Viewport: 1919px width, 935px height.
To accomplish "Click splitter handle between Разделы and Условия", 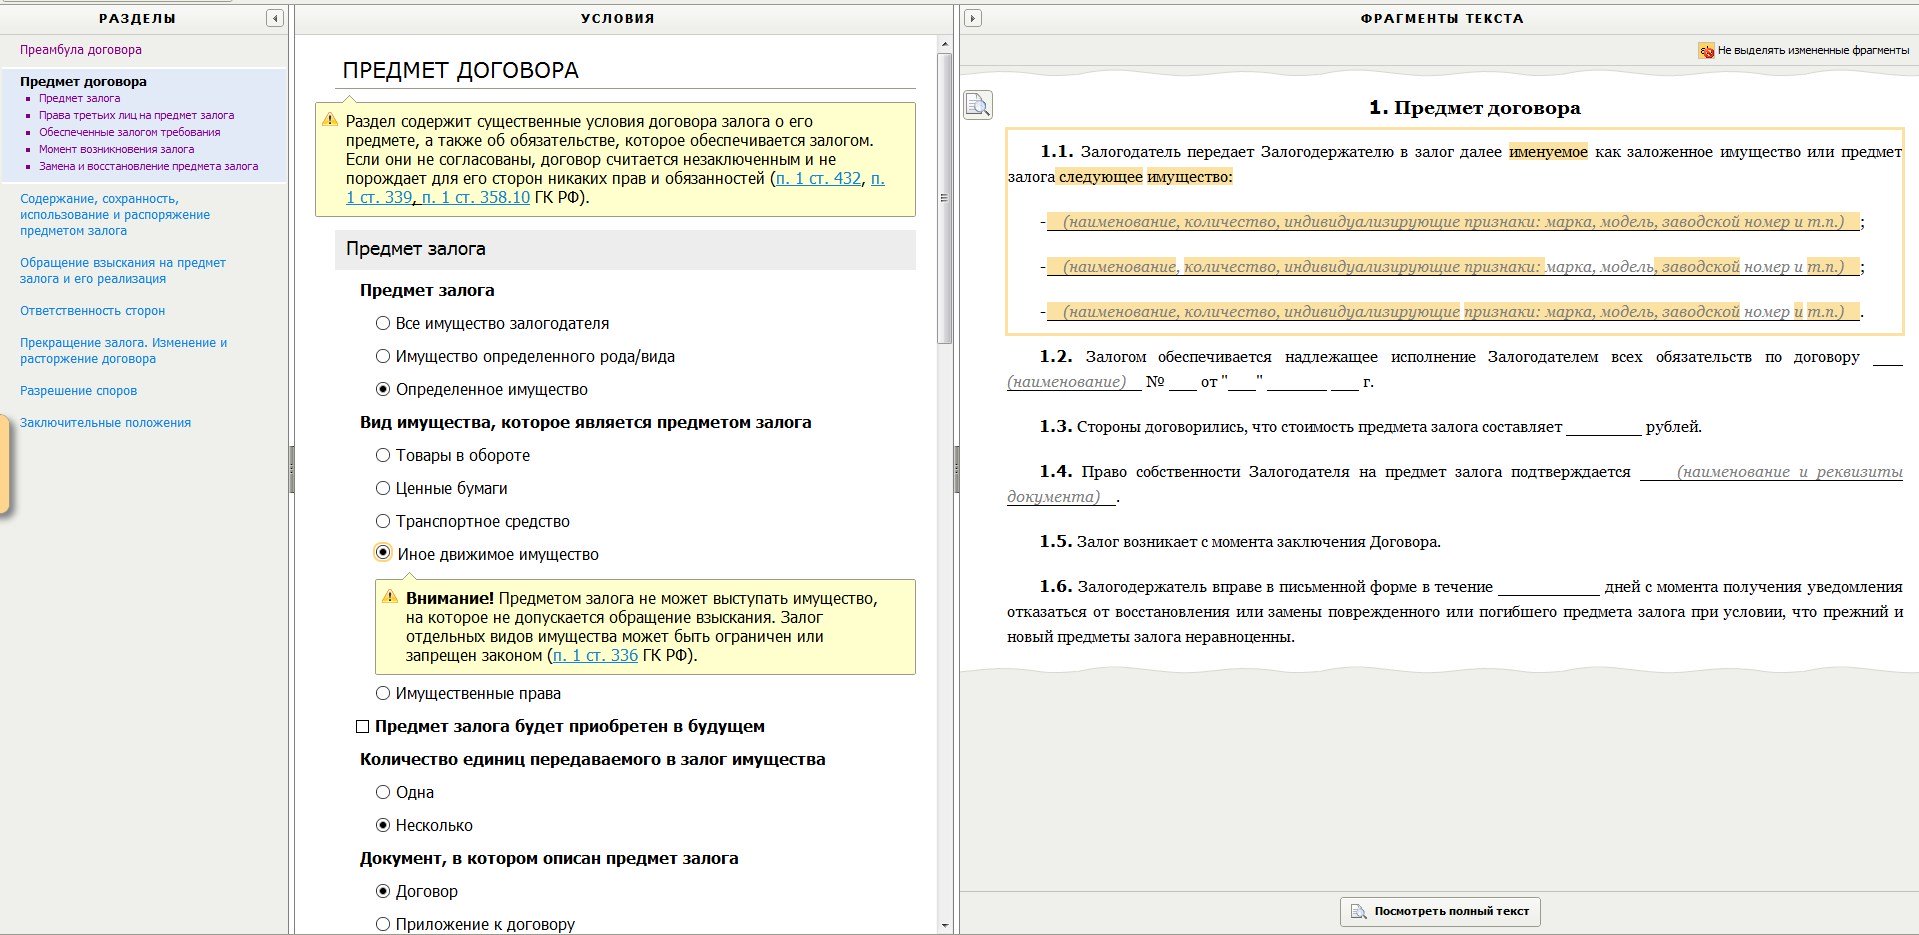I will [291, 469].
